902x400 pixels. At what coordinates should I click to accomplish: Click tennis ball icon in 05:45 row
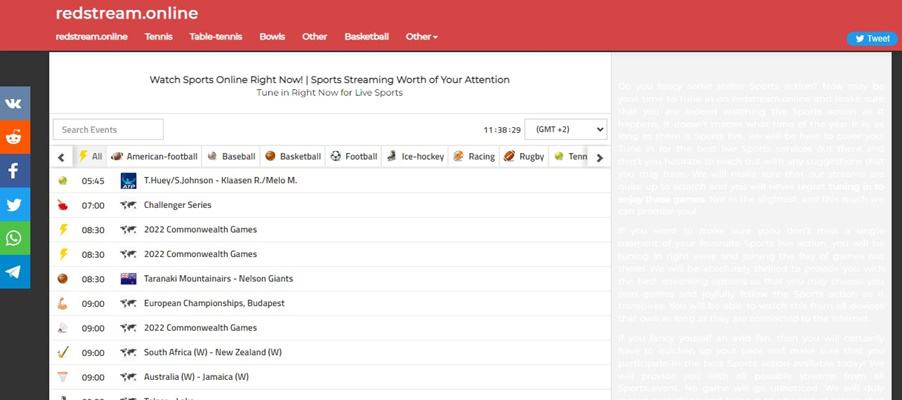coord(63,180)
